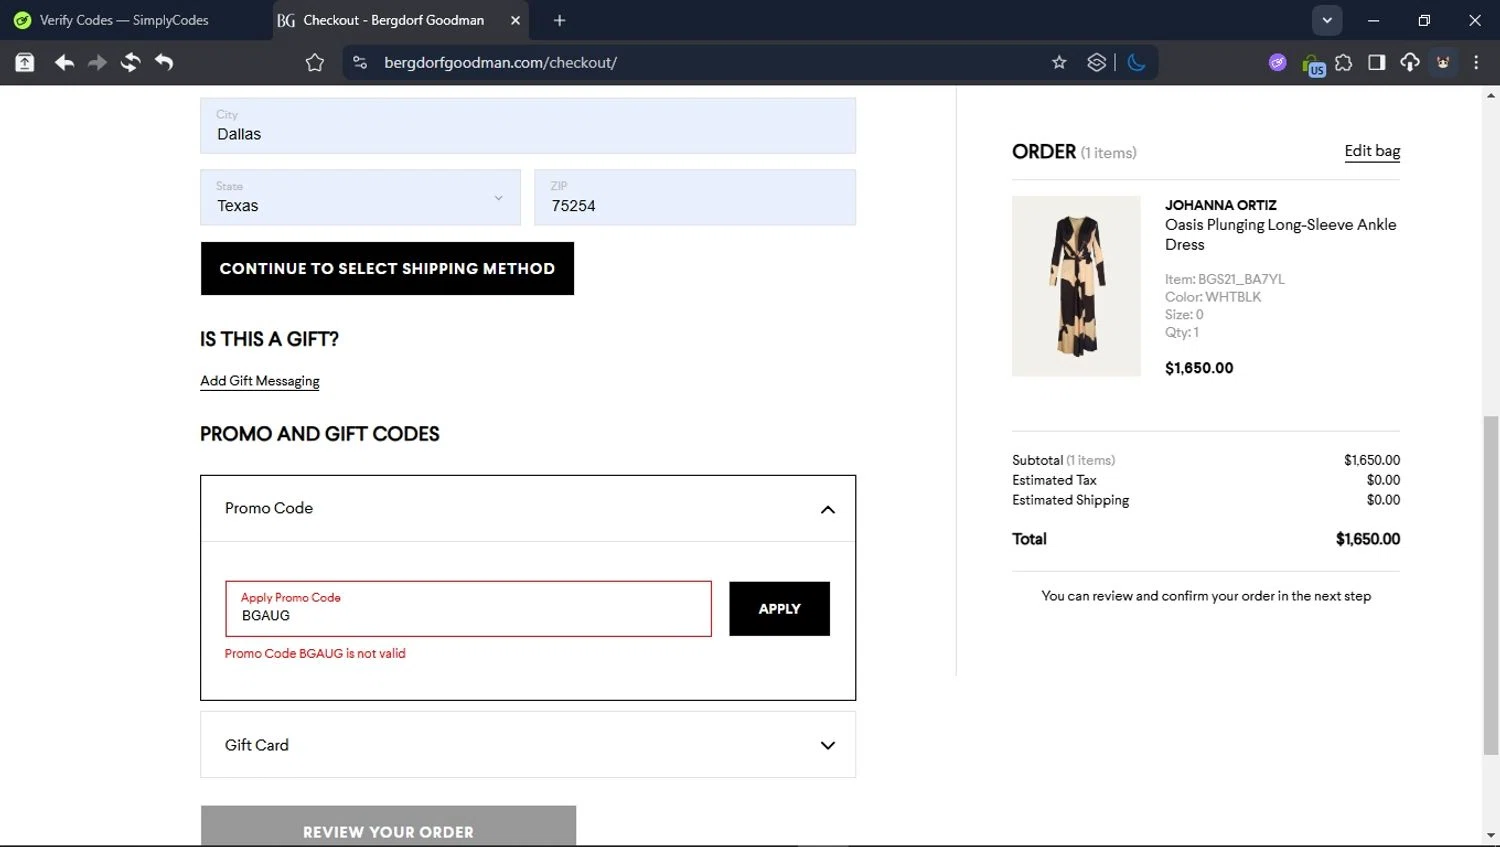
Task: Click the forward navigation arrow
Action: click(x=97, y=62)
